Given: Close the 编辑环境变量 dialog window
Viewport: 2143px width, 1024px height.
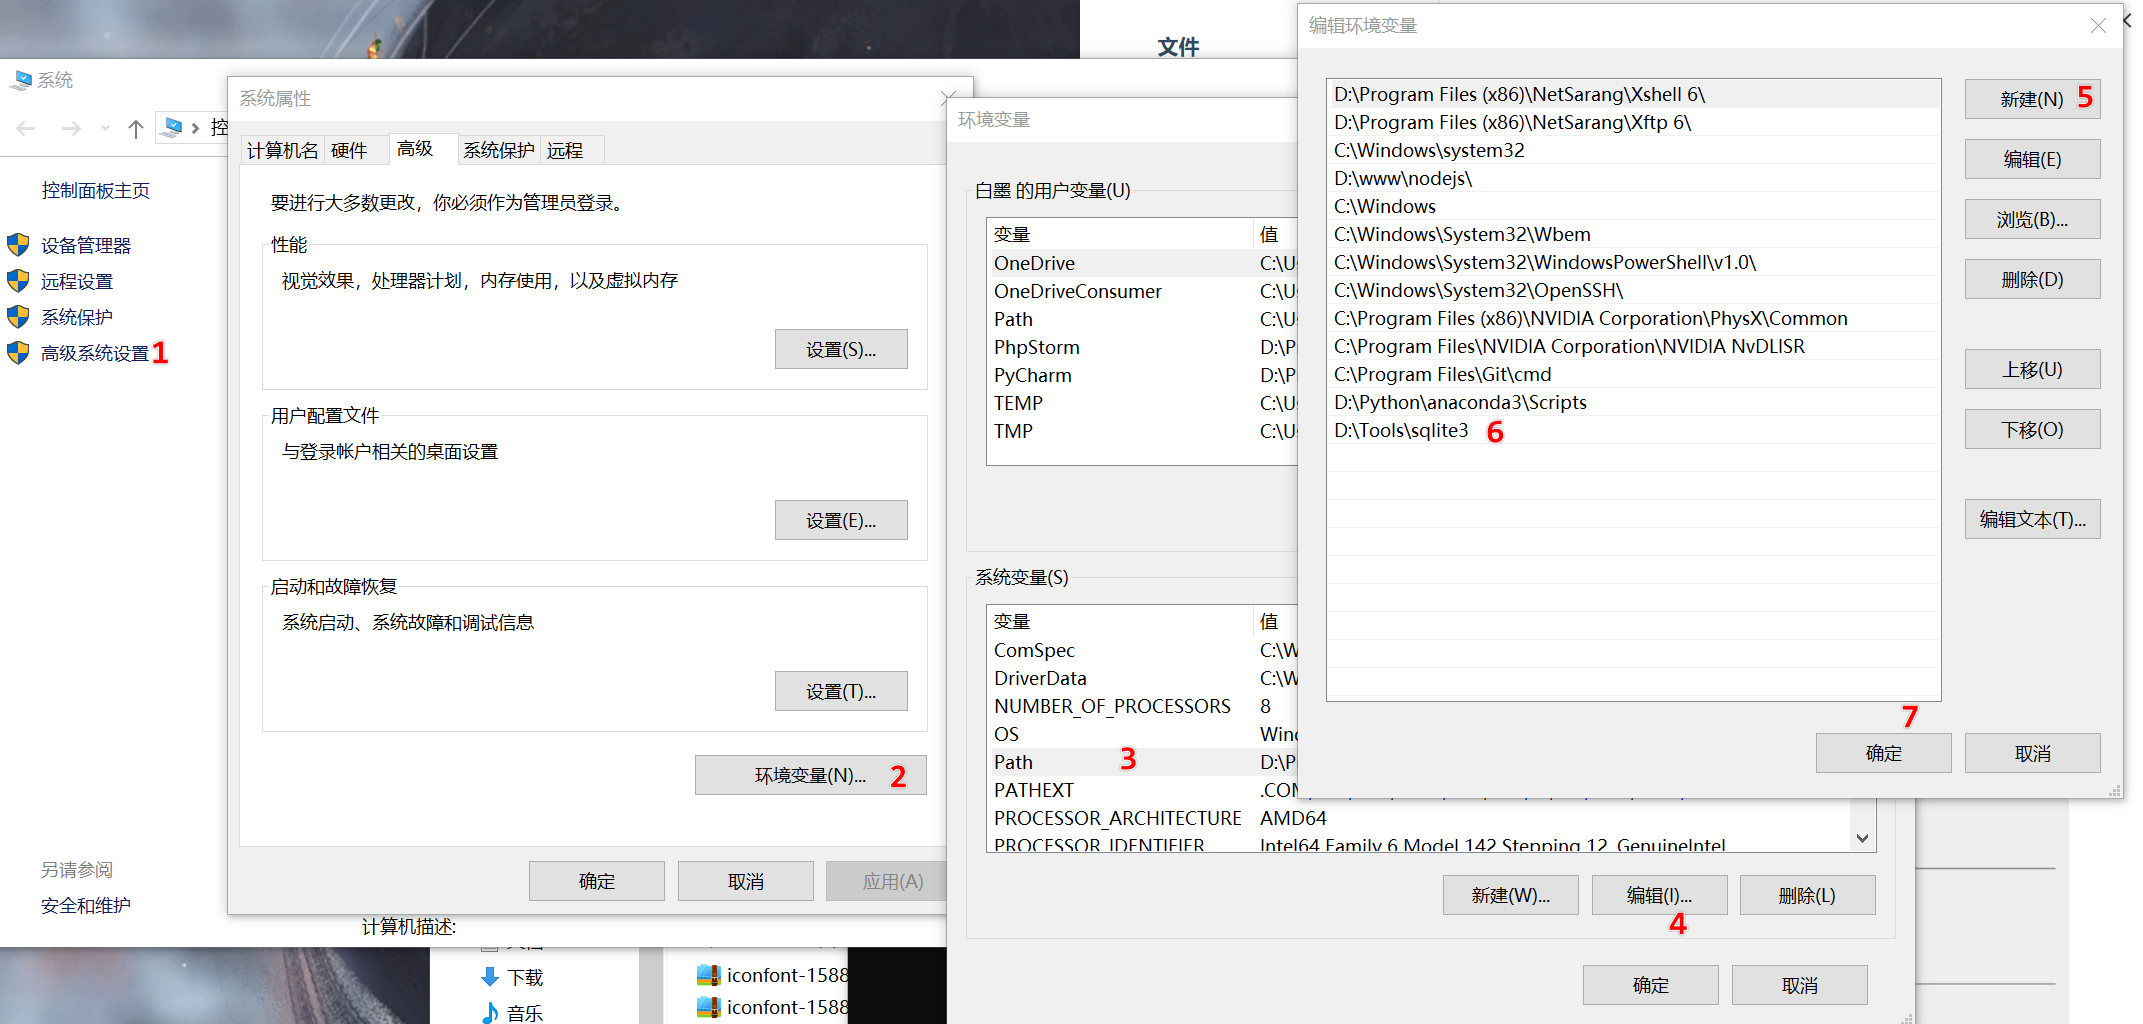Looking at the screenshot, I should coord(2098,26).
